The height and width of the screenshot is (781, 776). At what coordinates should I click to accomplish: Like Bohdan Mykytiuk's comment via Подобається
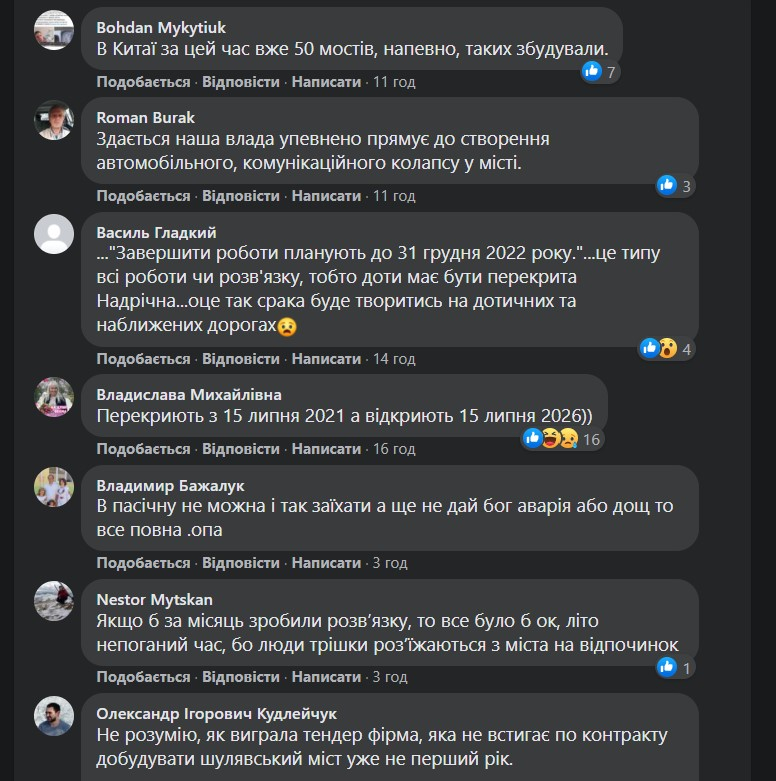(143, 81)
